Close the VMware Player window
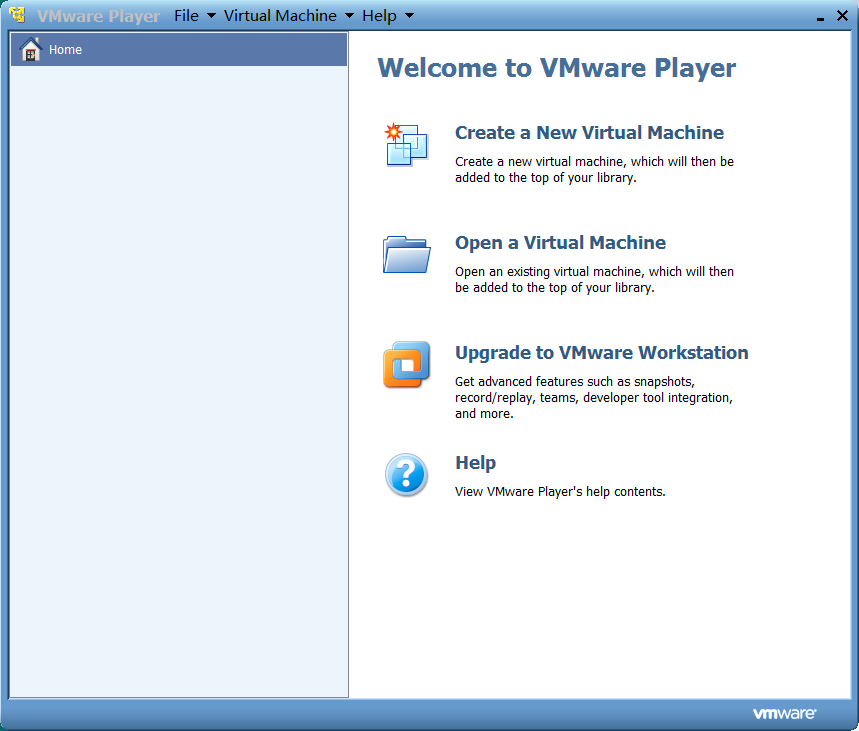 842,17
